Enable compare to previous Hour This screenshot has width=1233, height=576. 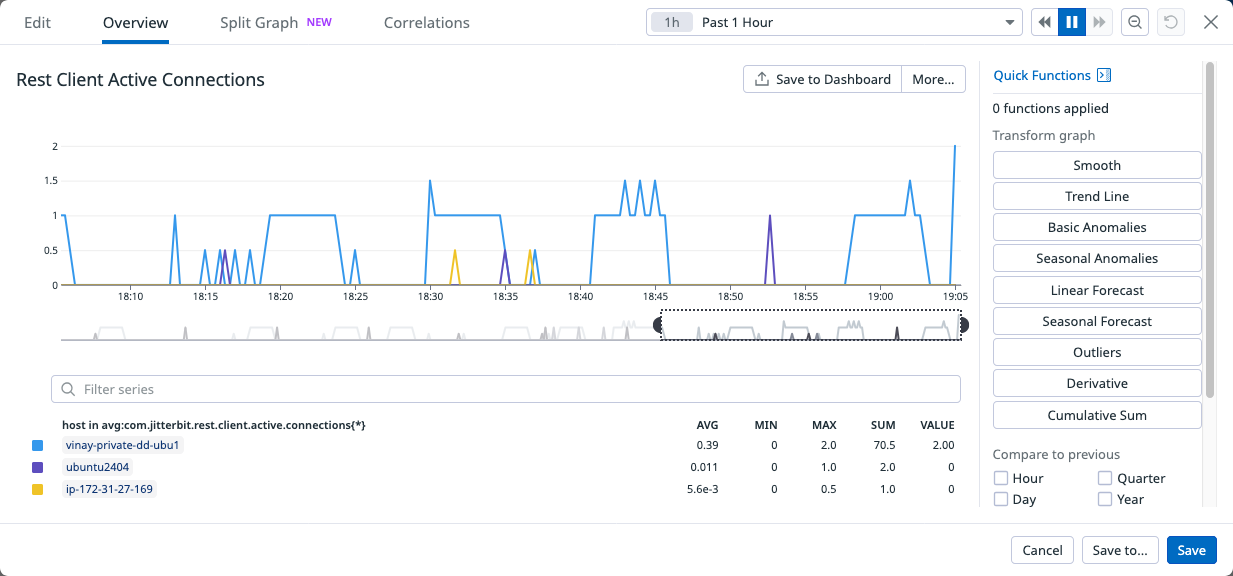pyautogui.click(x=1001, y=478)
